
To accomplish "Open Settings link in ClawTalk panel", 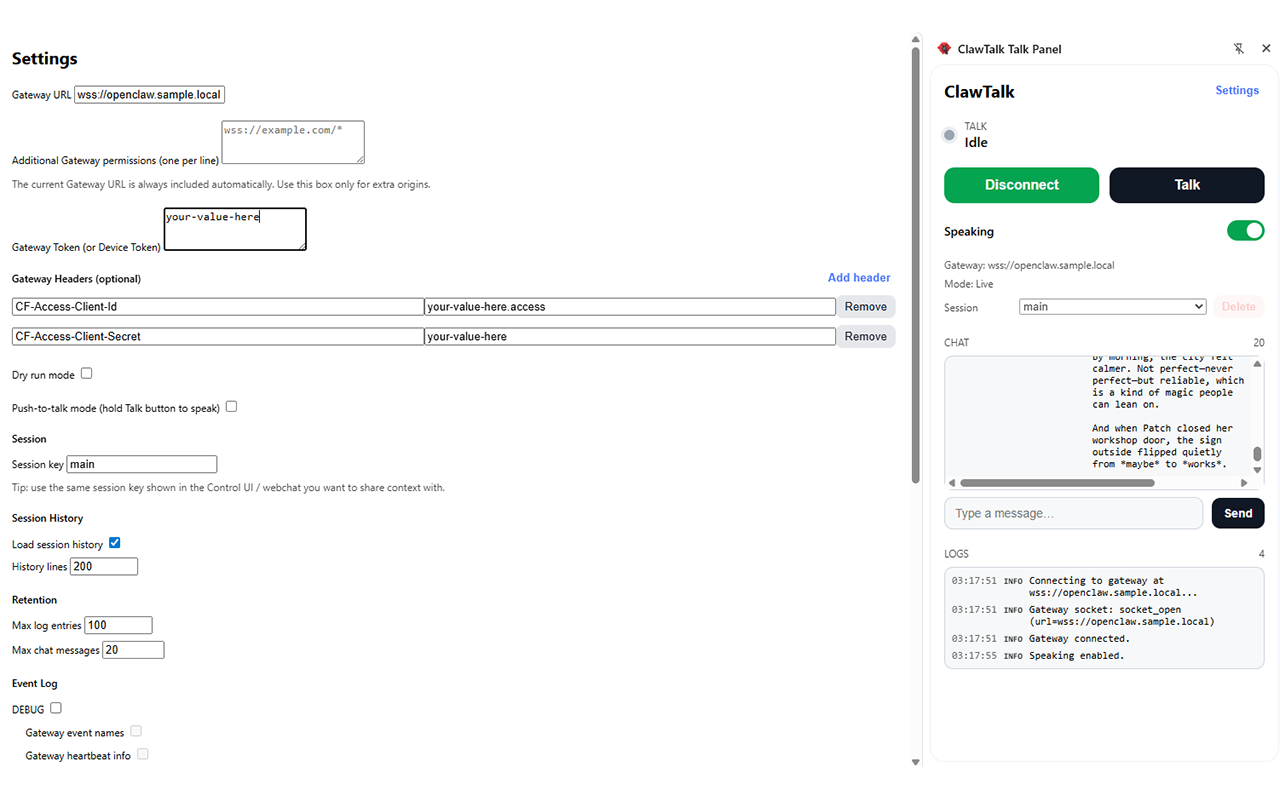I will coord(1237,90).
